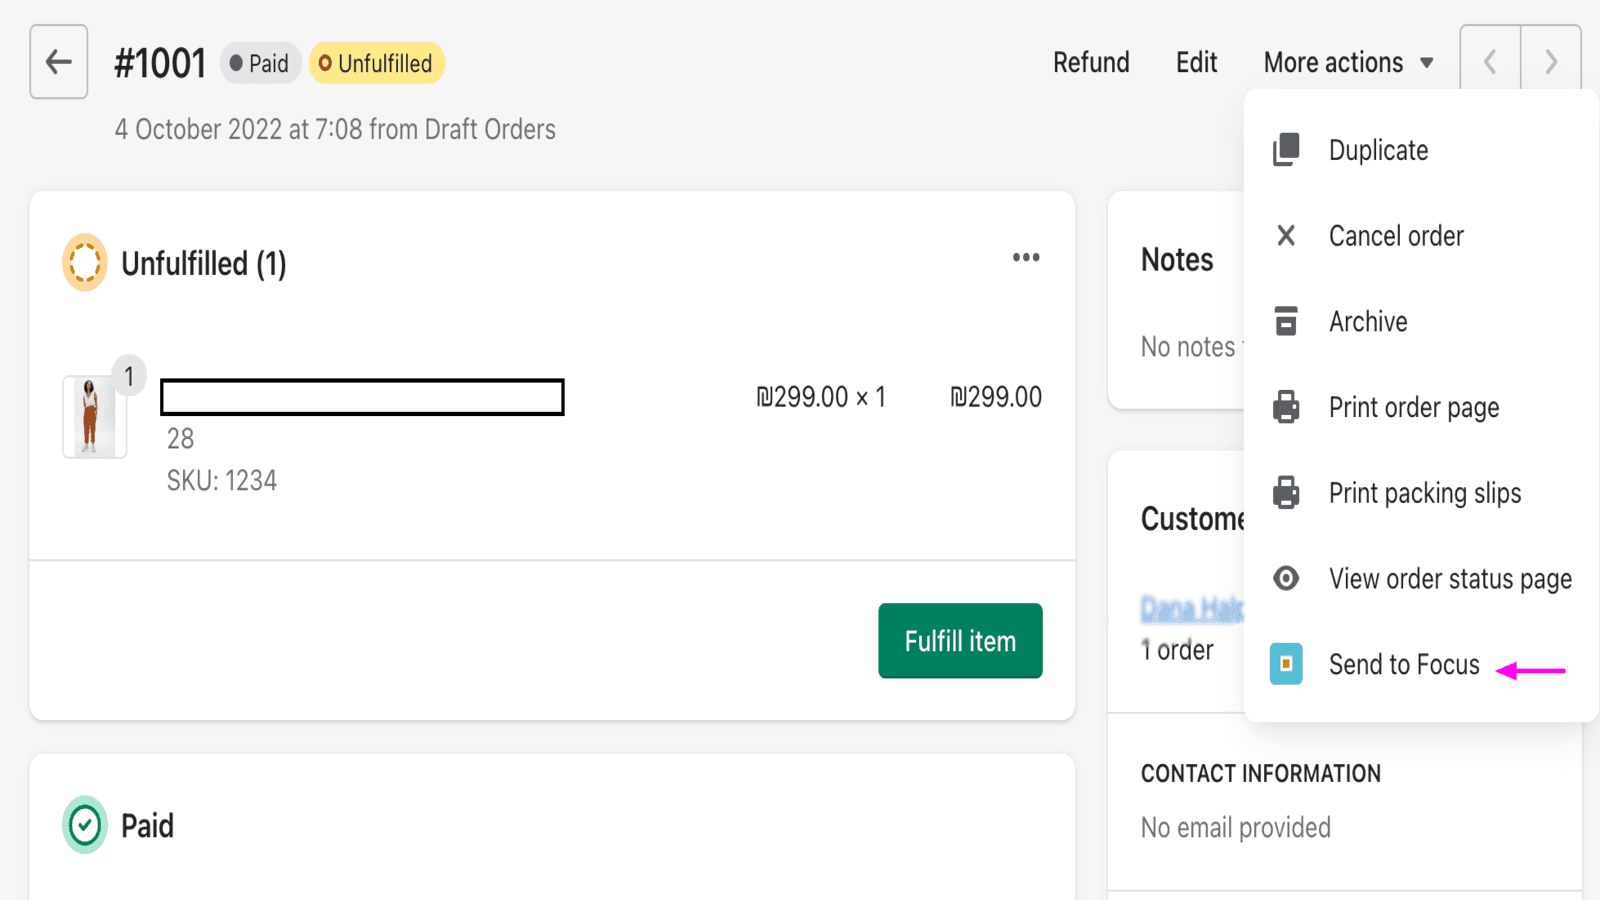
Task: Expand the More actions dropdown
Action: pos(1347,63)
